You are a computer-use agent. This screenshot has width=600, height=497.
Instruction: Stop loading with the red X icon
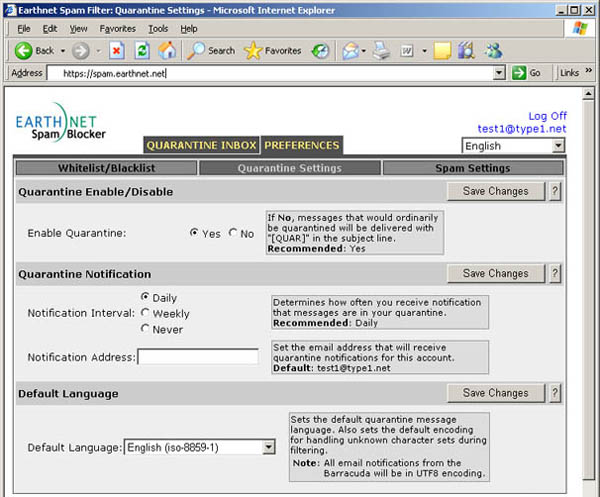coord(117,51)
